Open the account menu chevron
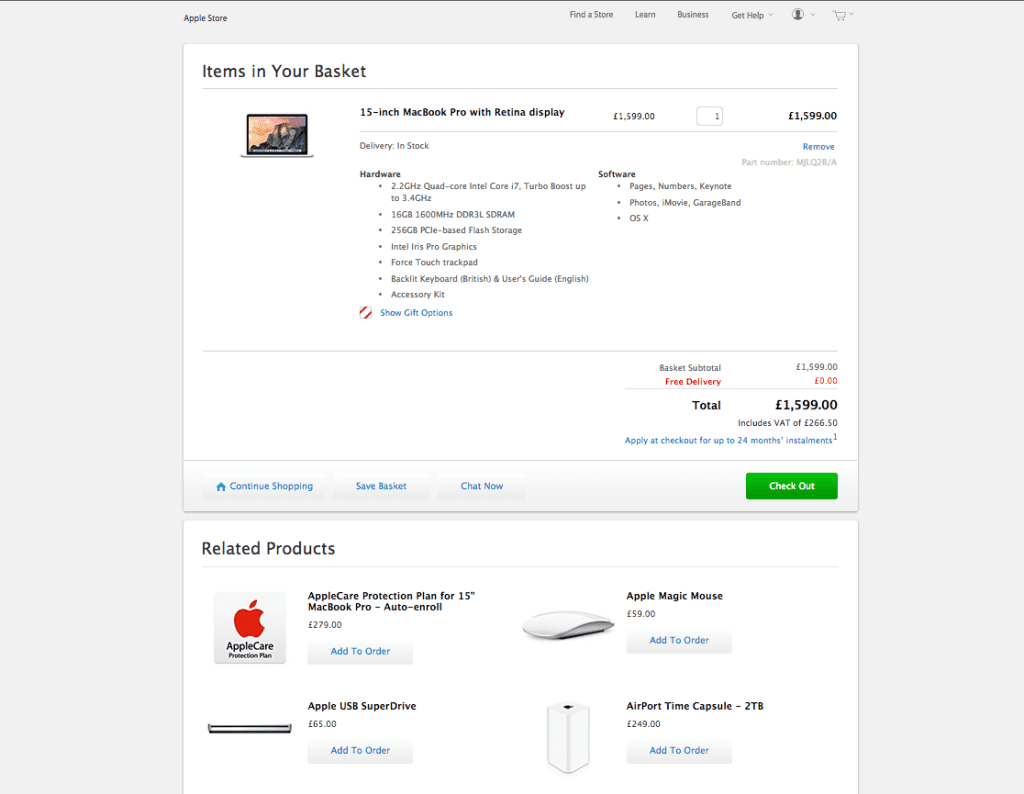Screen dimensions: 1024x794 812,14
